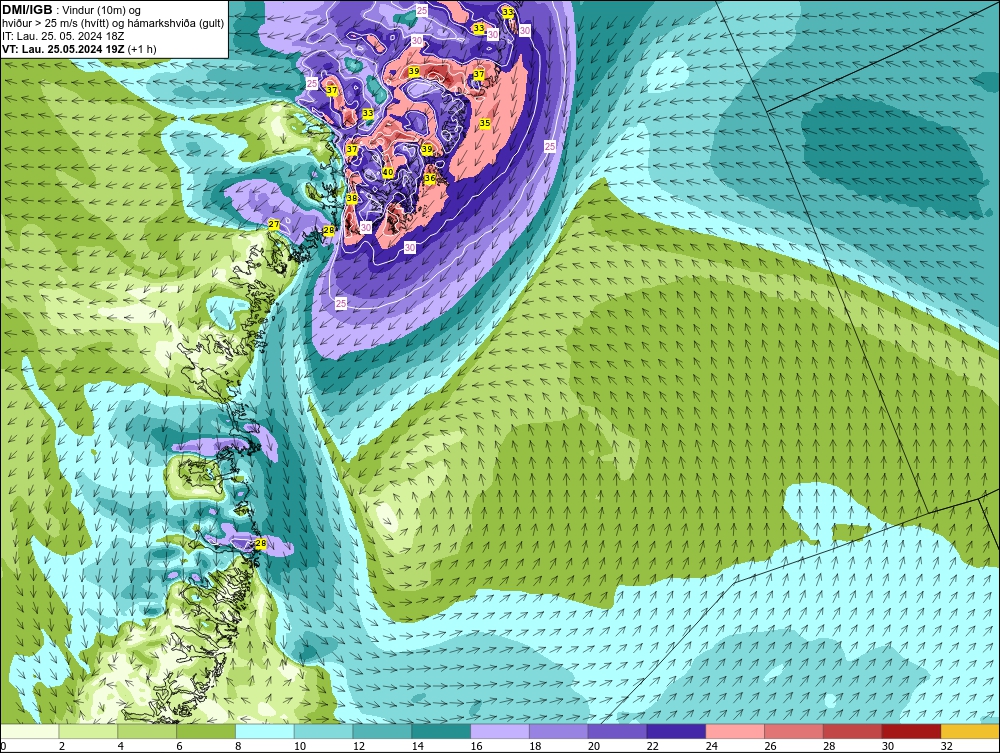Choose the turquoise 10–12 m/s legend swatch
1000x753 pixels.
pyautogui.click(x=323, y=731)
